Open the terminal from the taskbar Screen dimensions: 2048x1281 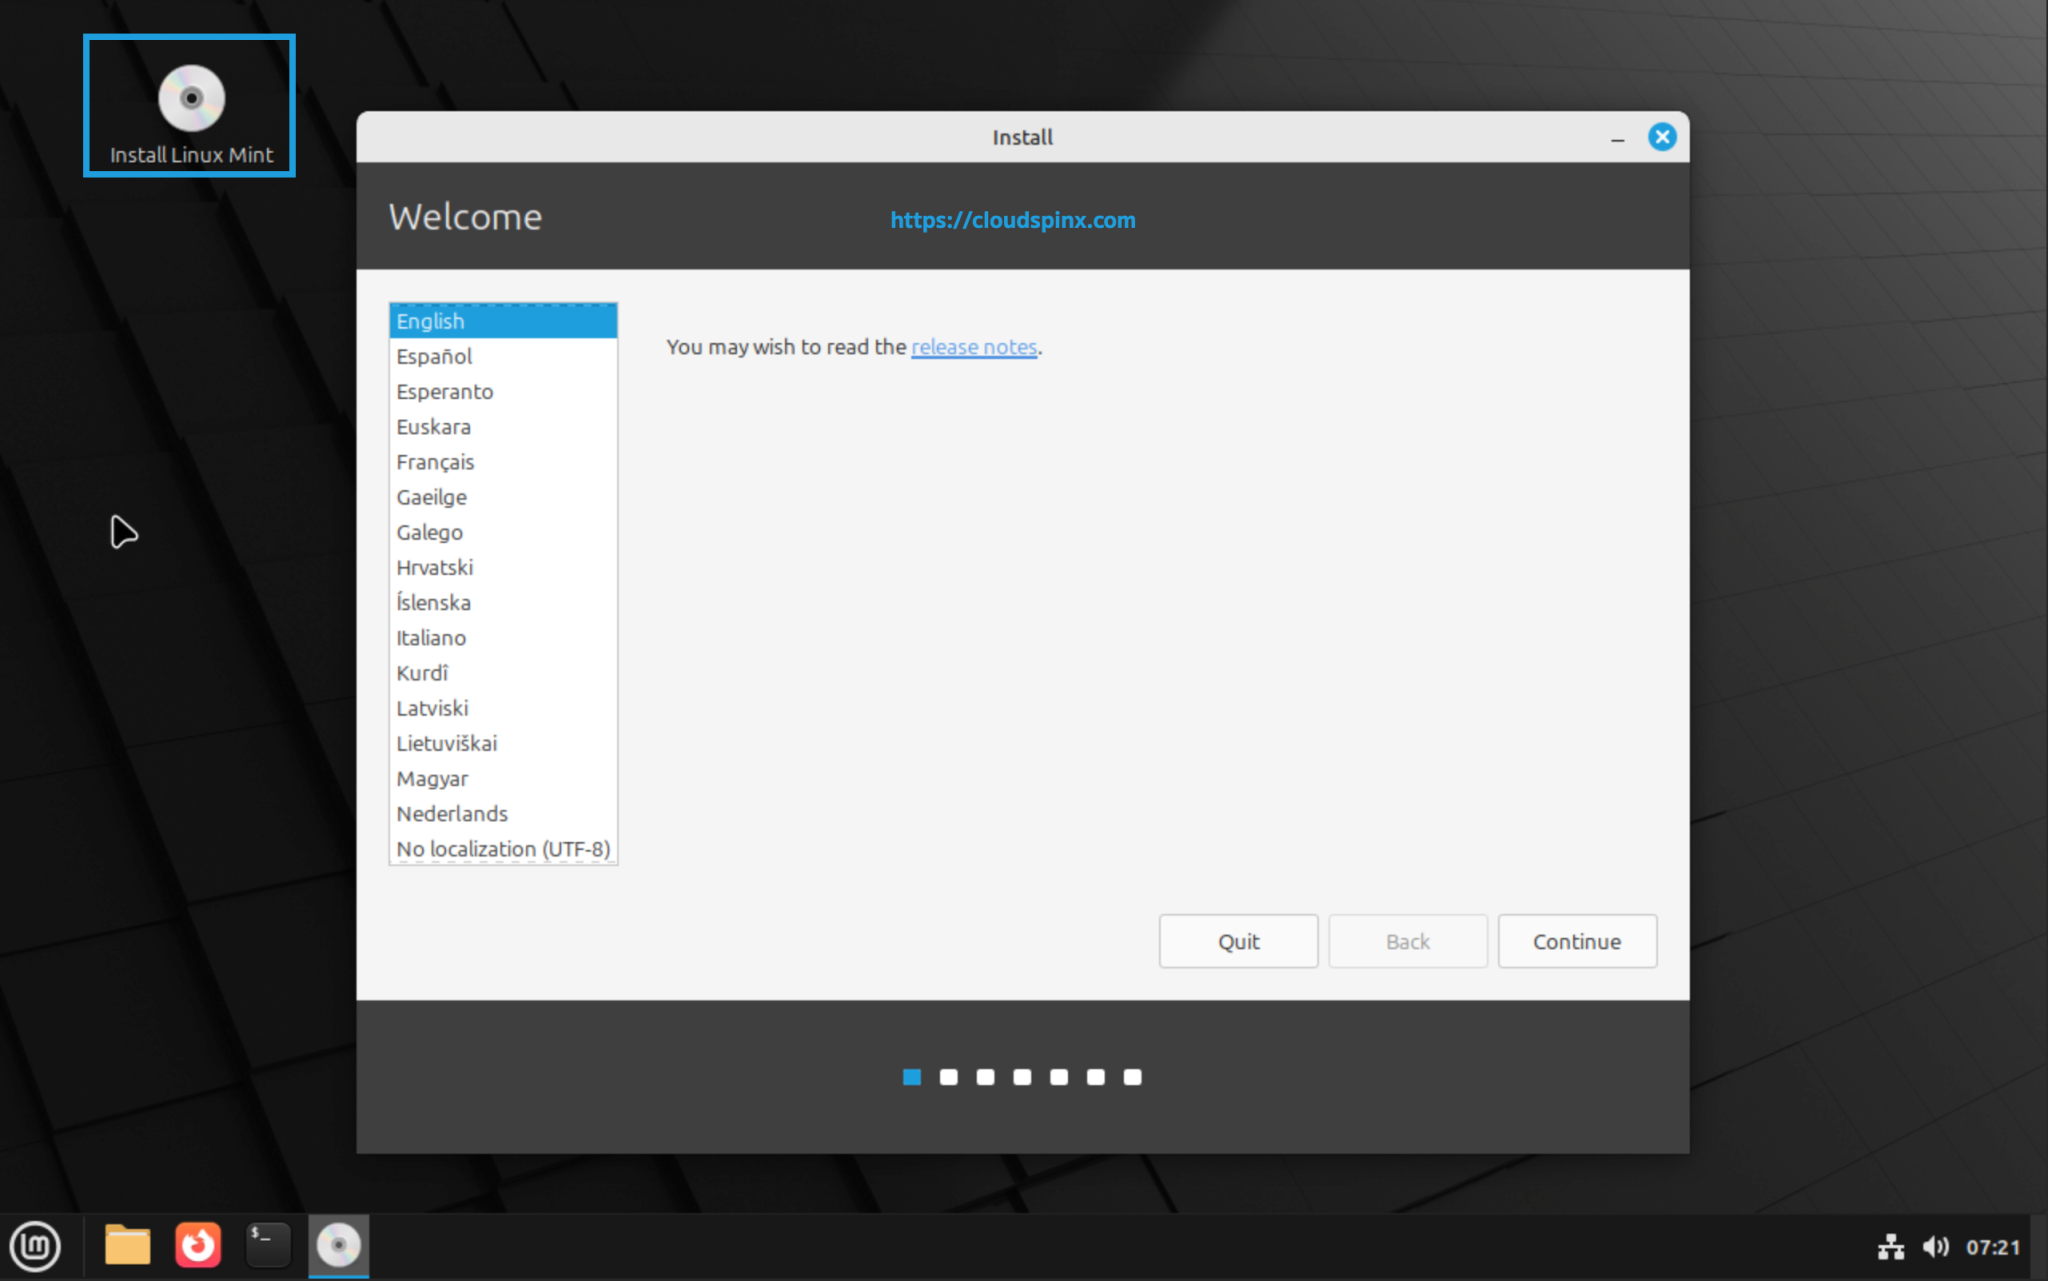(268, 1244)
